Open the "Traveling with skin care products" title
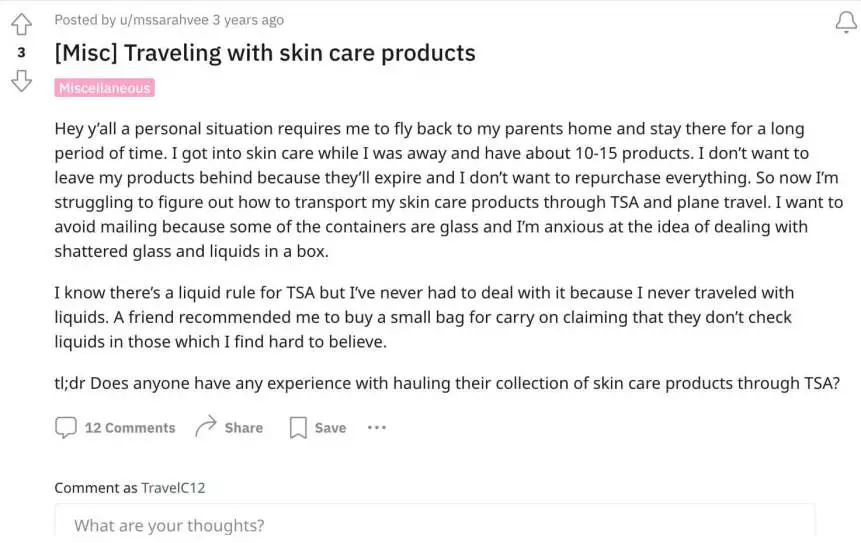Screen dimensions: 861x543 click(x=265, y=53)
